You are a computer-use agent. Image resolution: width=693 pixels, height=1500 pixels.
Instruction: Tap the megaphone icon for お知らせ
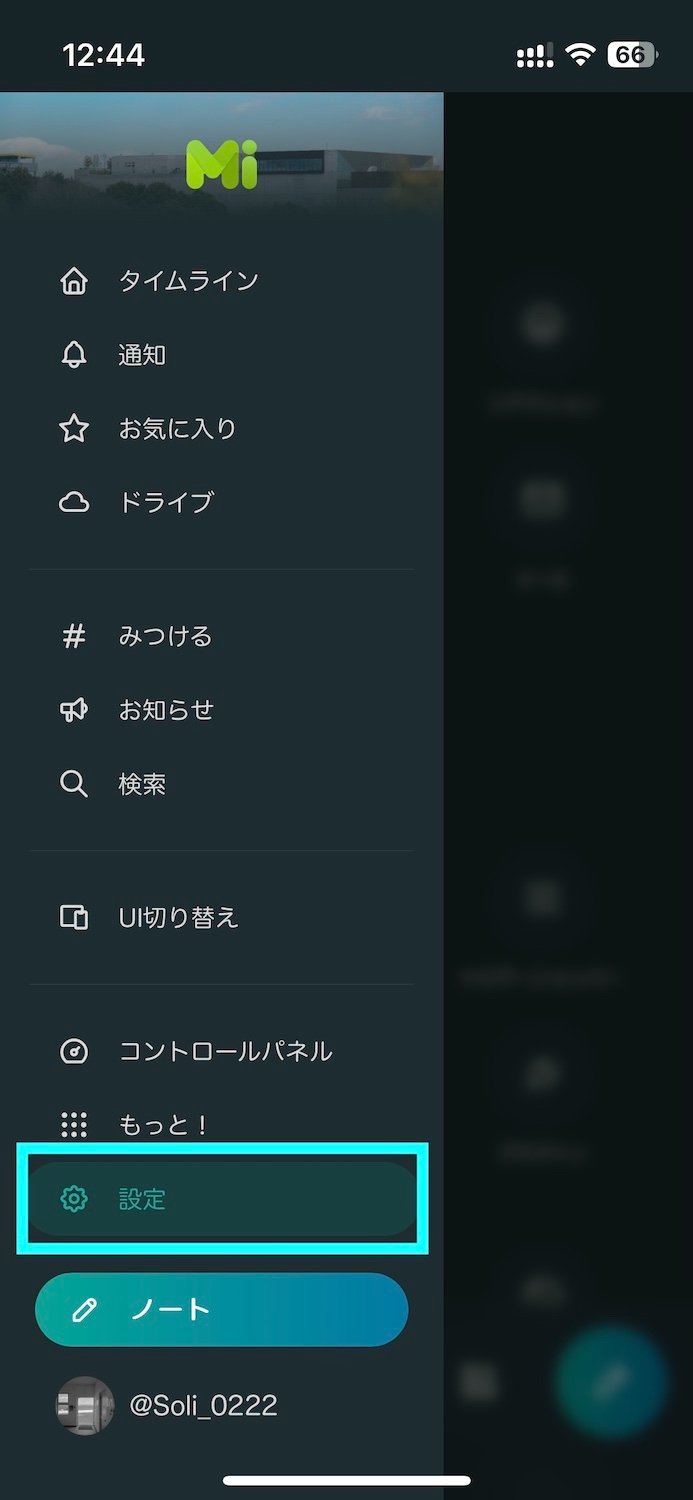coord(74,710)
